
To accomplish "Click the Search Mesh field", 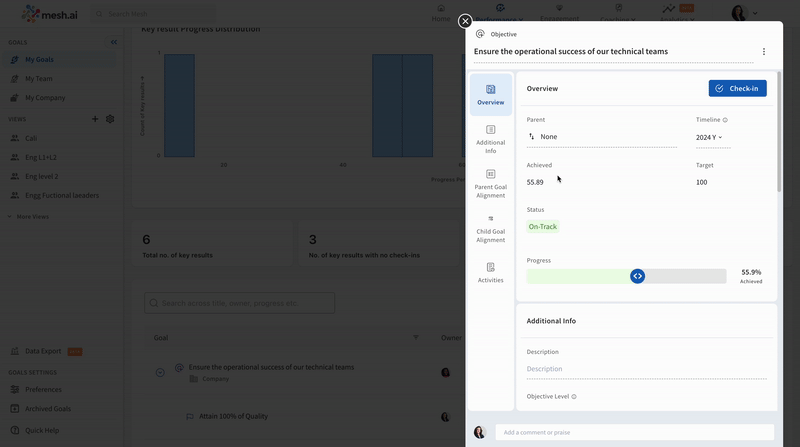I will point(153,14).
